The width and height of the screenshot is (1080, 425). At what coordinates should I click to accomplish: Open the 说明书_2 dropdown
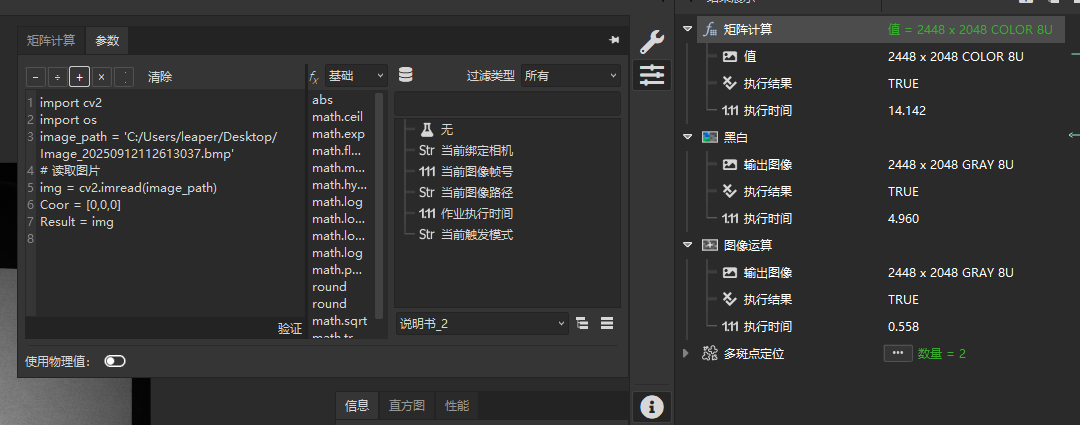pos(482,323)
